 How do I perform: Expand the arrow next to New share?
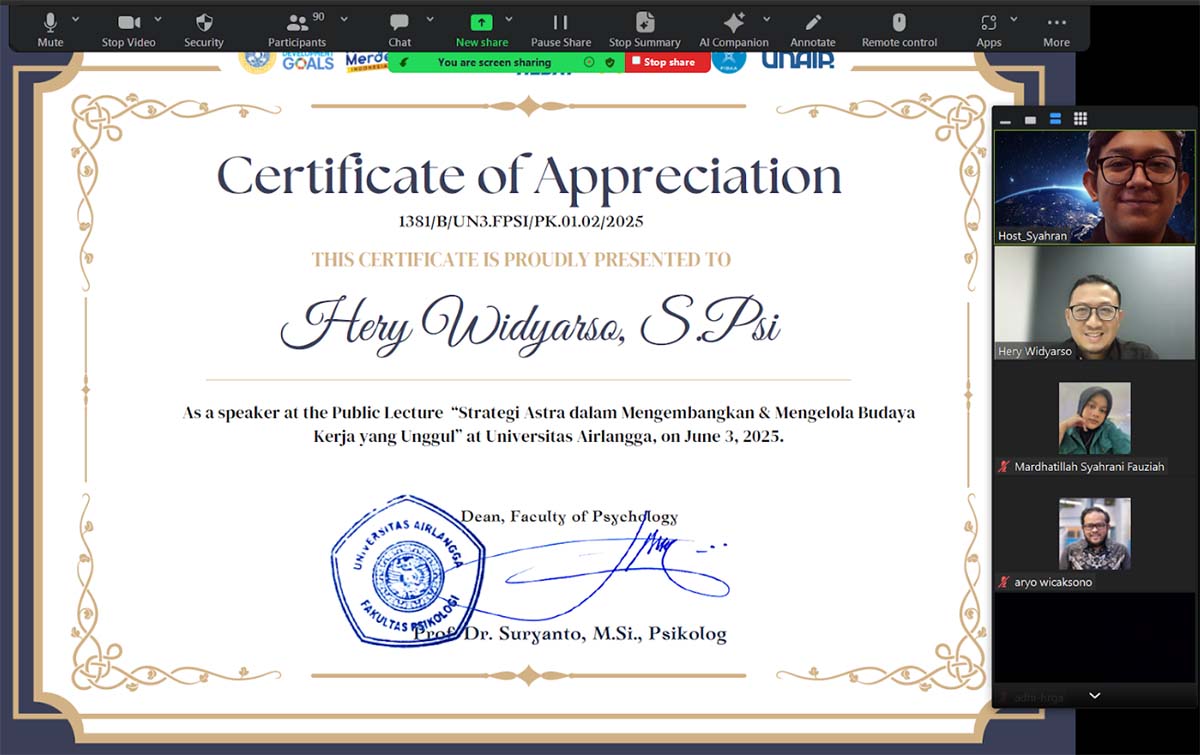click(x=508, y=19)
